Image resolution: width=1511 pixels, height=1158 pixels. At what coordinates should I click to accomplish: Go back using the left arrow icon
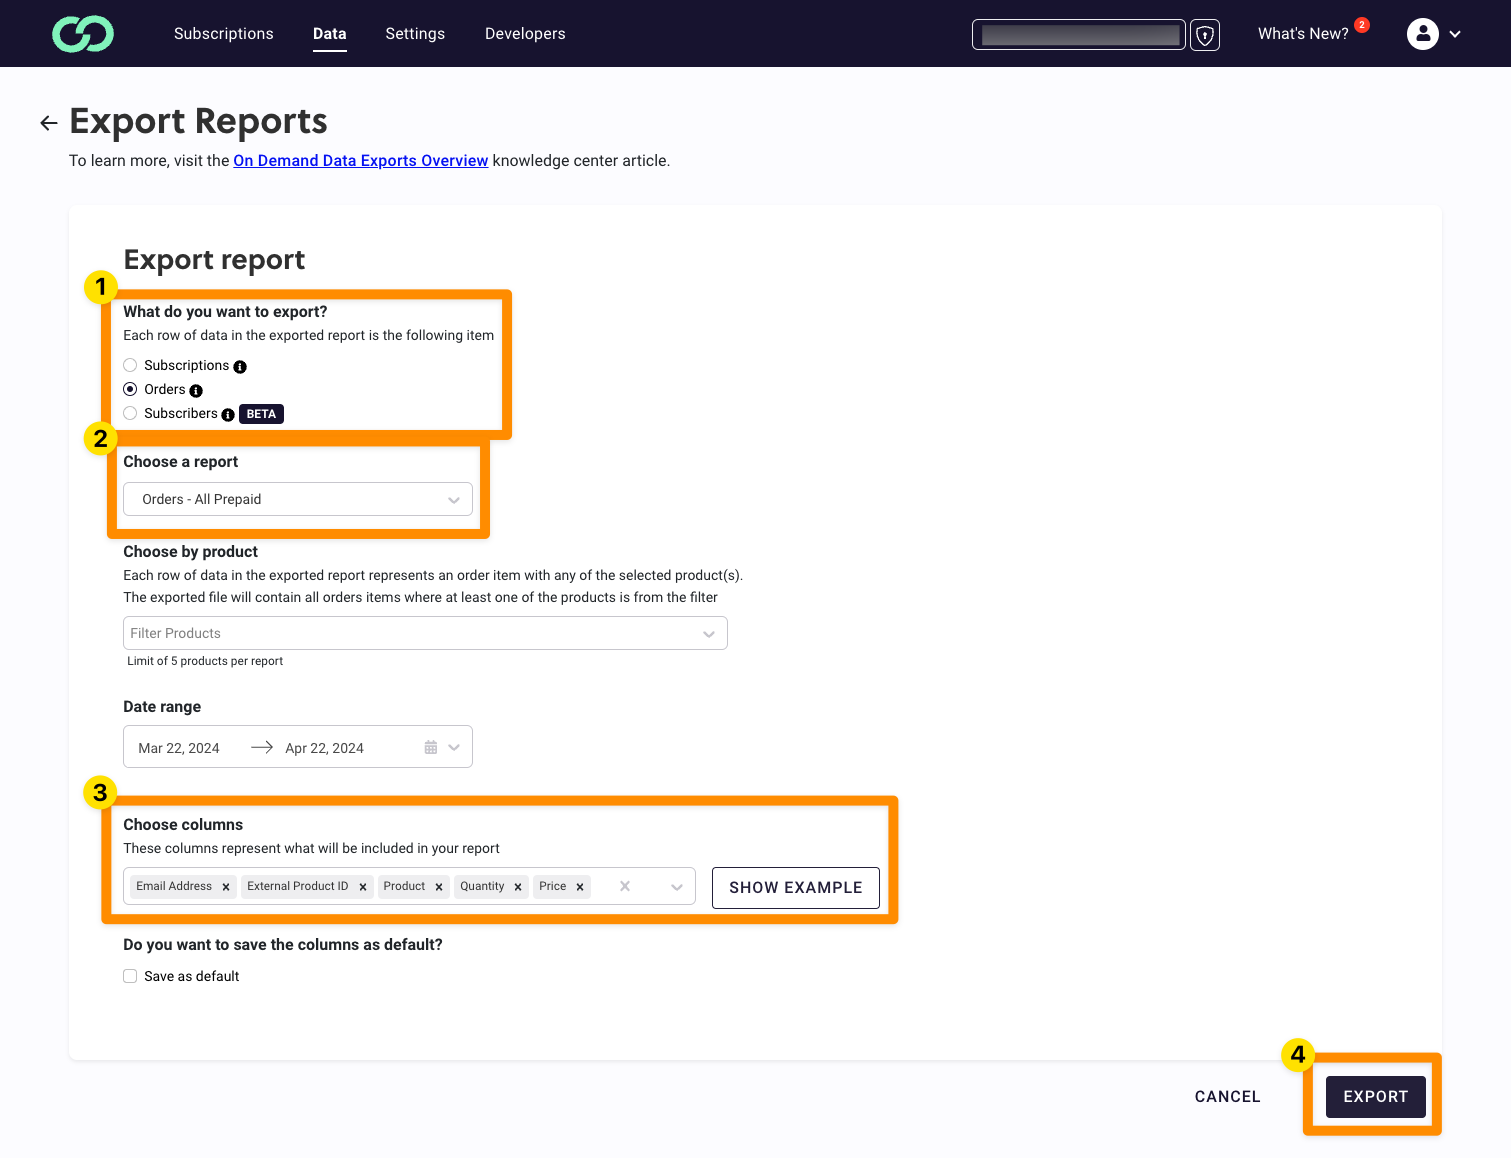pos(48,123)
